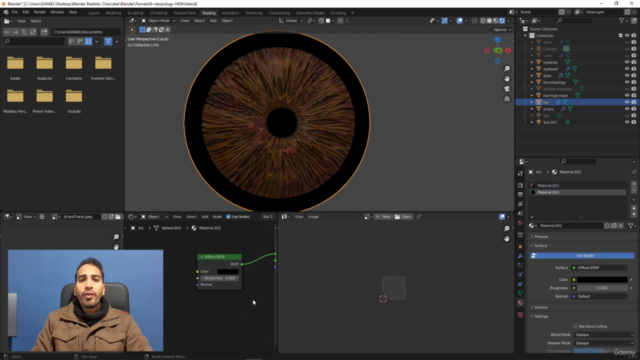Open viewport Options dropdown
Image resolution: width=640 pixels, height=360 pixels.
pos(502,30)
